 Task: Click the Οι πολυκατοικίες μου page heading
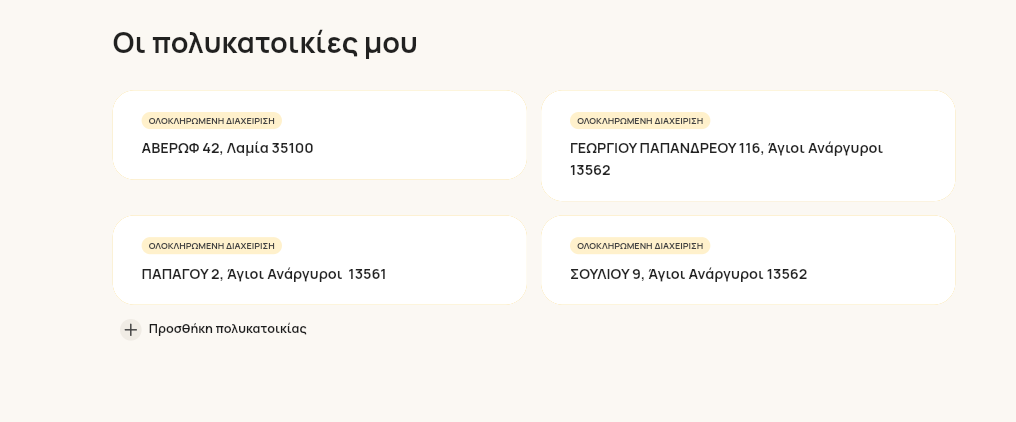tap(264, 43)
